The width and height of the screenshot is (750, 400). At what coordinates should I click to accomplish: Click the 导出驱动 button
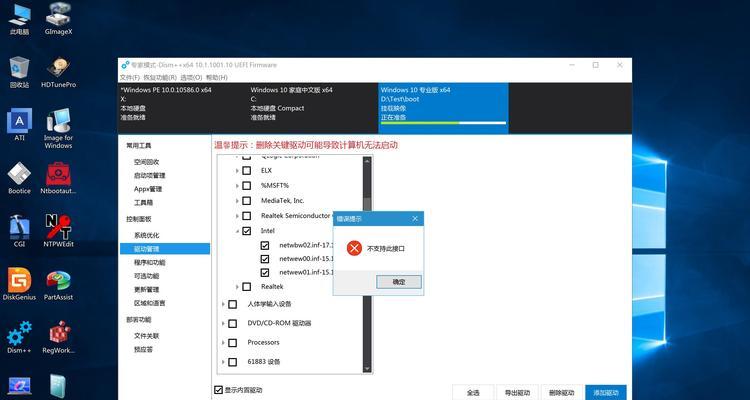coord(517,392)
